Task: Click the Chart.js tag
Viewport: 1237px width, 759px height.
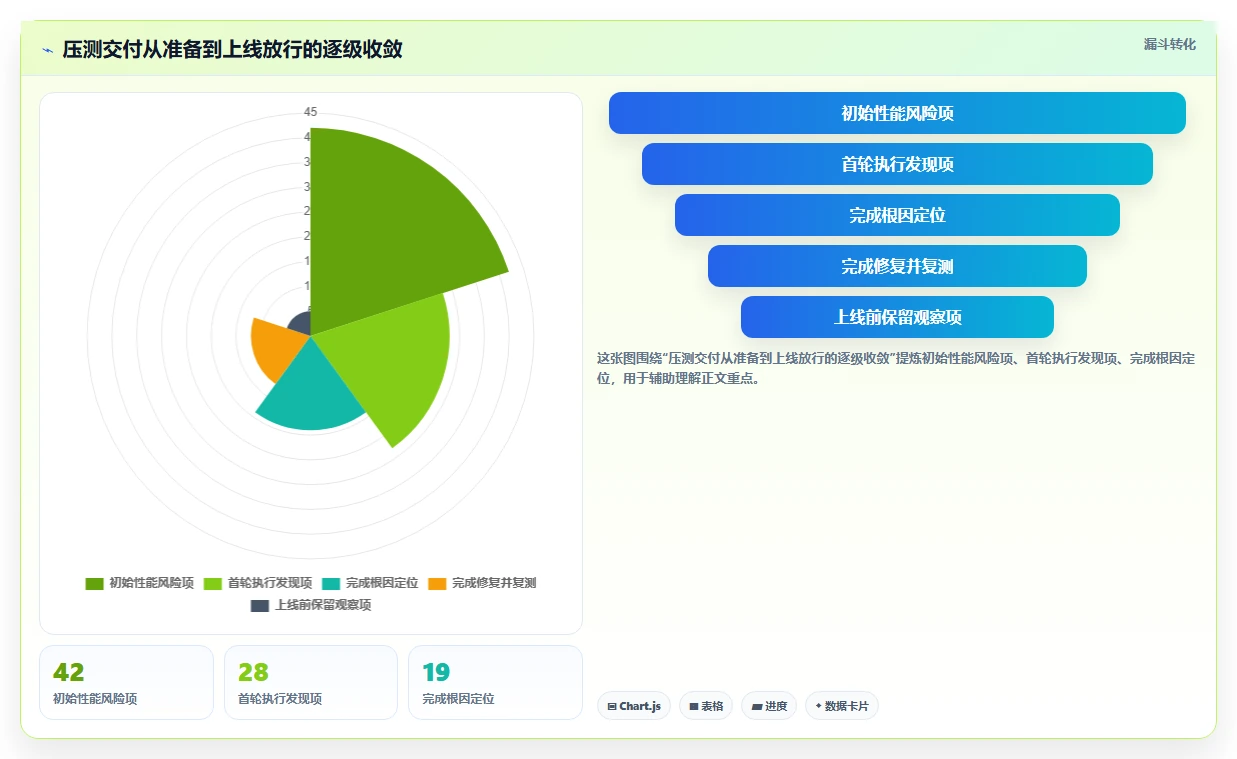Action: 634,706
